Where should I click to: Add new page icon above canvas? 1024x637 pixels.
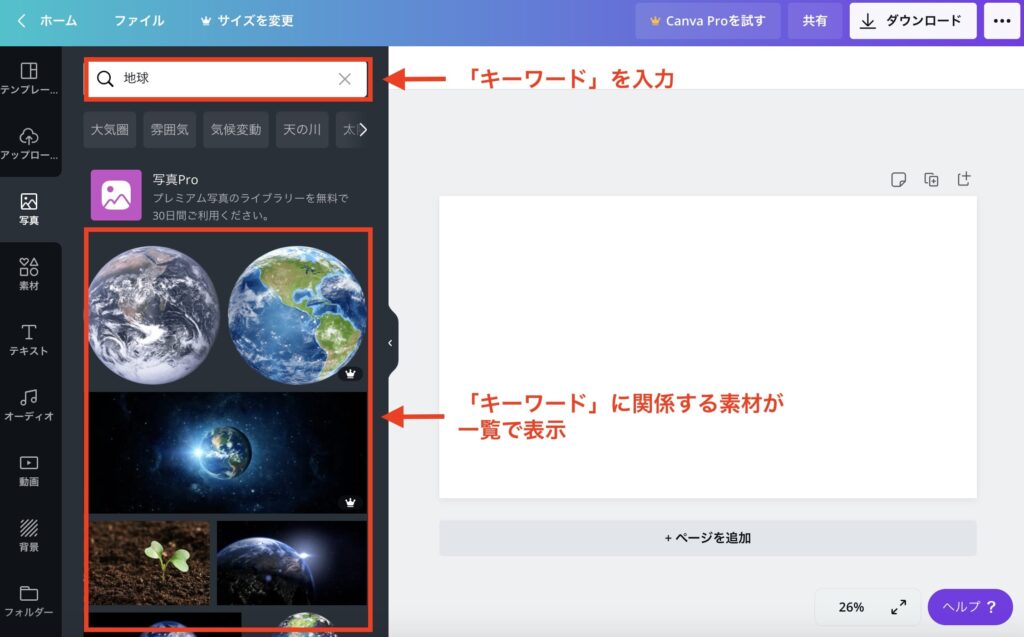[964, 179]
